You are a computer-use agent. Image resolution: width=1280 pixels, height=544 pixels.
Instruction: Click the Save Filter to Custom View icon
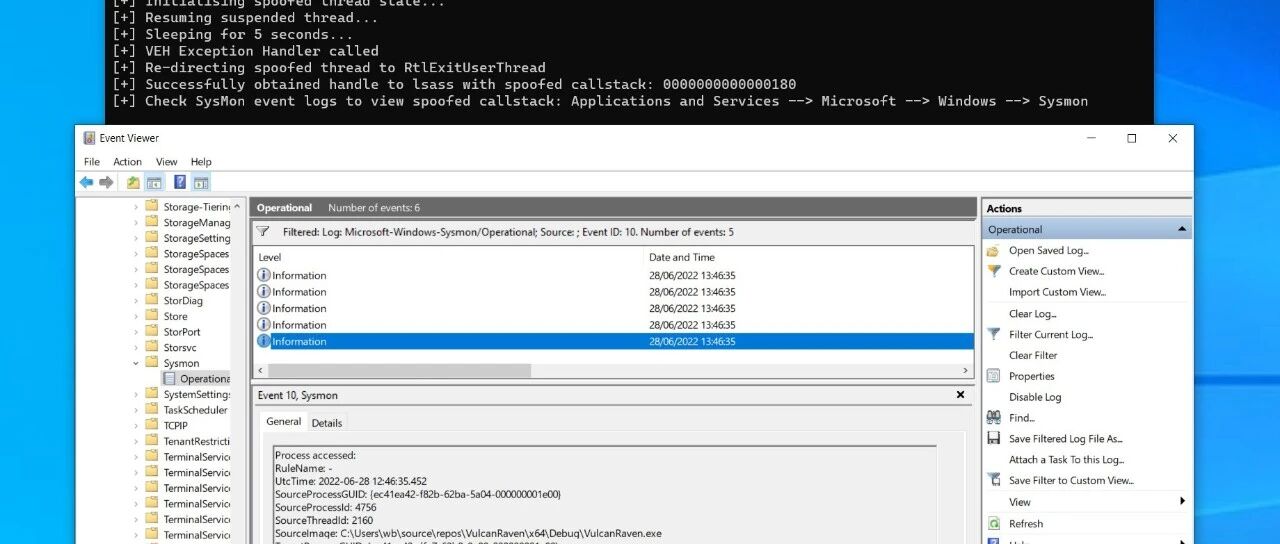(x=993, y=480)
